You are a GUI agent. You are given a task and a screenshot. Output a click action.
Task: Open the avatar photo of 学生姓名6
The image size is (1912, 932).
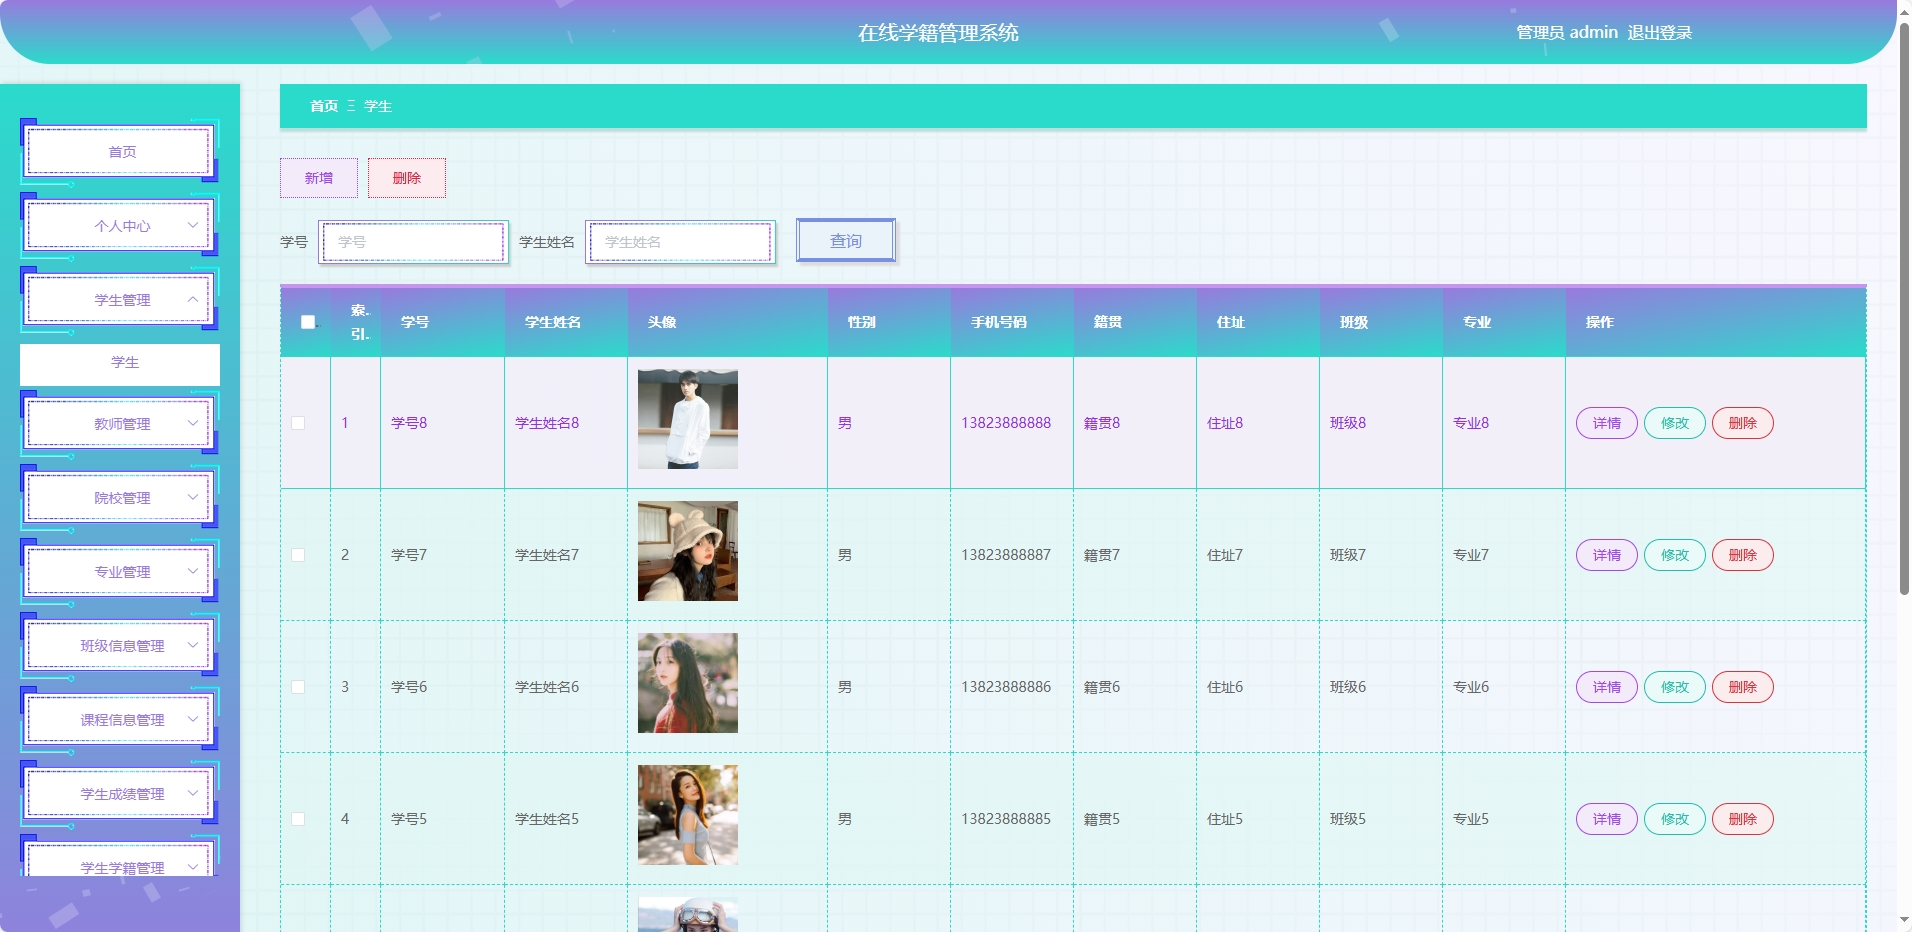click(688, 683)
